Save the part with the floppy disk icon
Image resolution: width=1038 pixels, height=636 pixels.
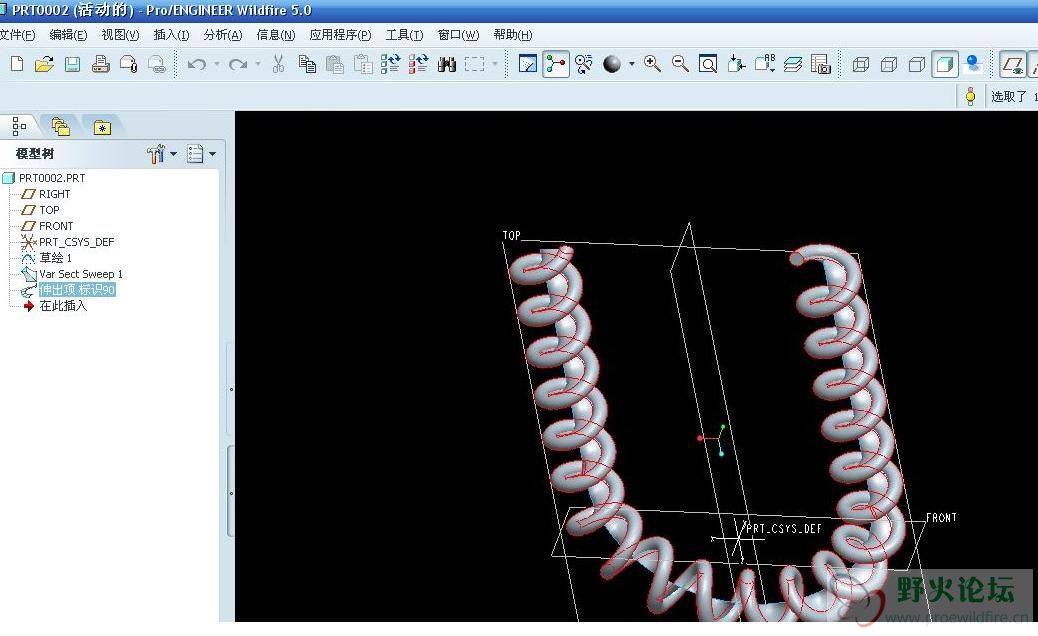click(x=72, y=64)
